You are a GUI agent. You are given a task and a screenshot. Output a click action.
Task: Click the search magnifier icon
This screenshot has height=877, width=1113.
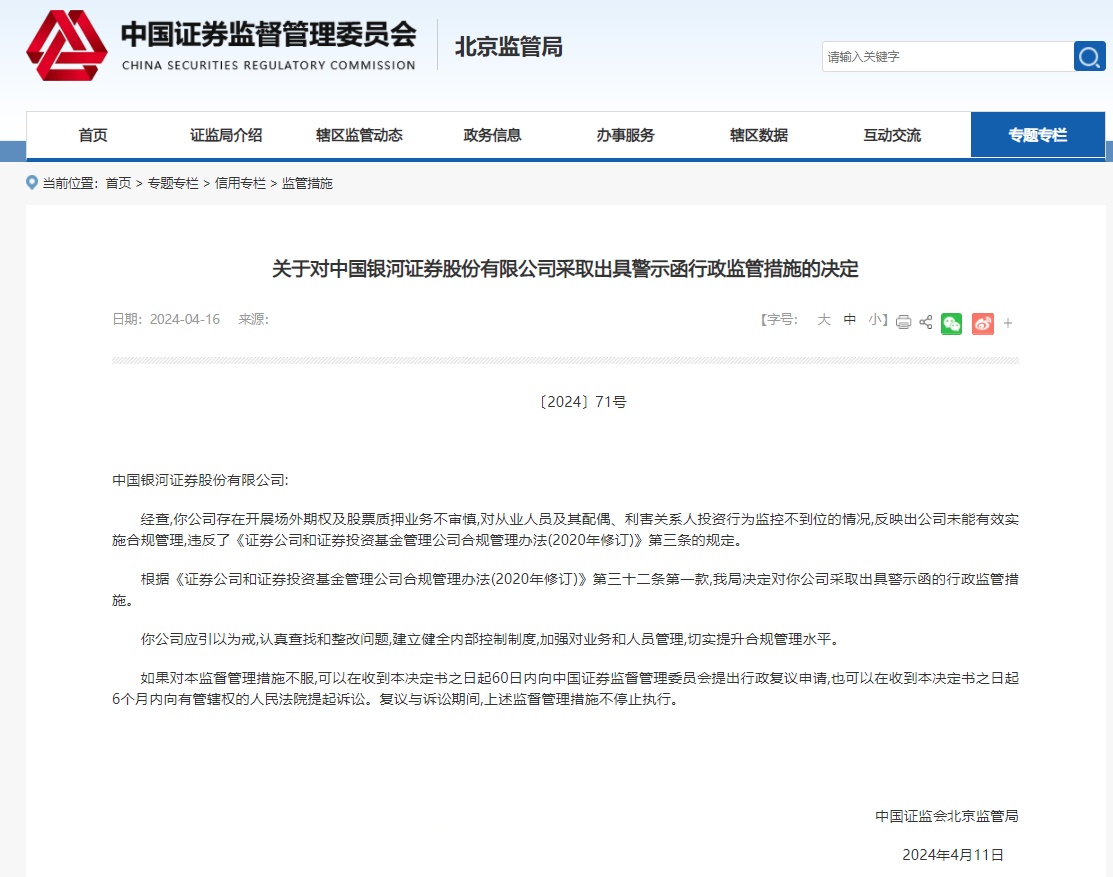click(x=1089, y=56)
